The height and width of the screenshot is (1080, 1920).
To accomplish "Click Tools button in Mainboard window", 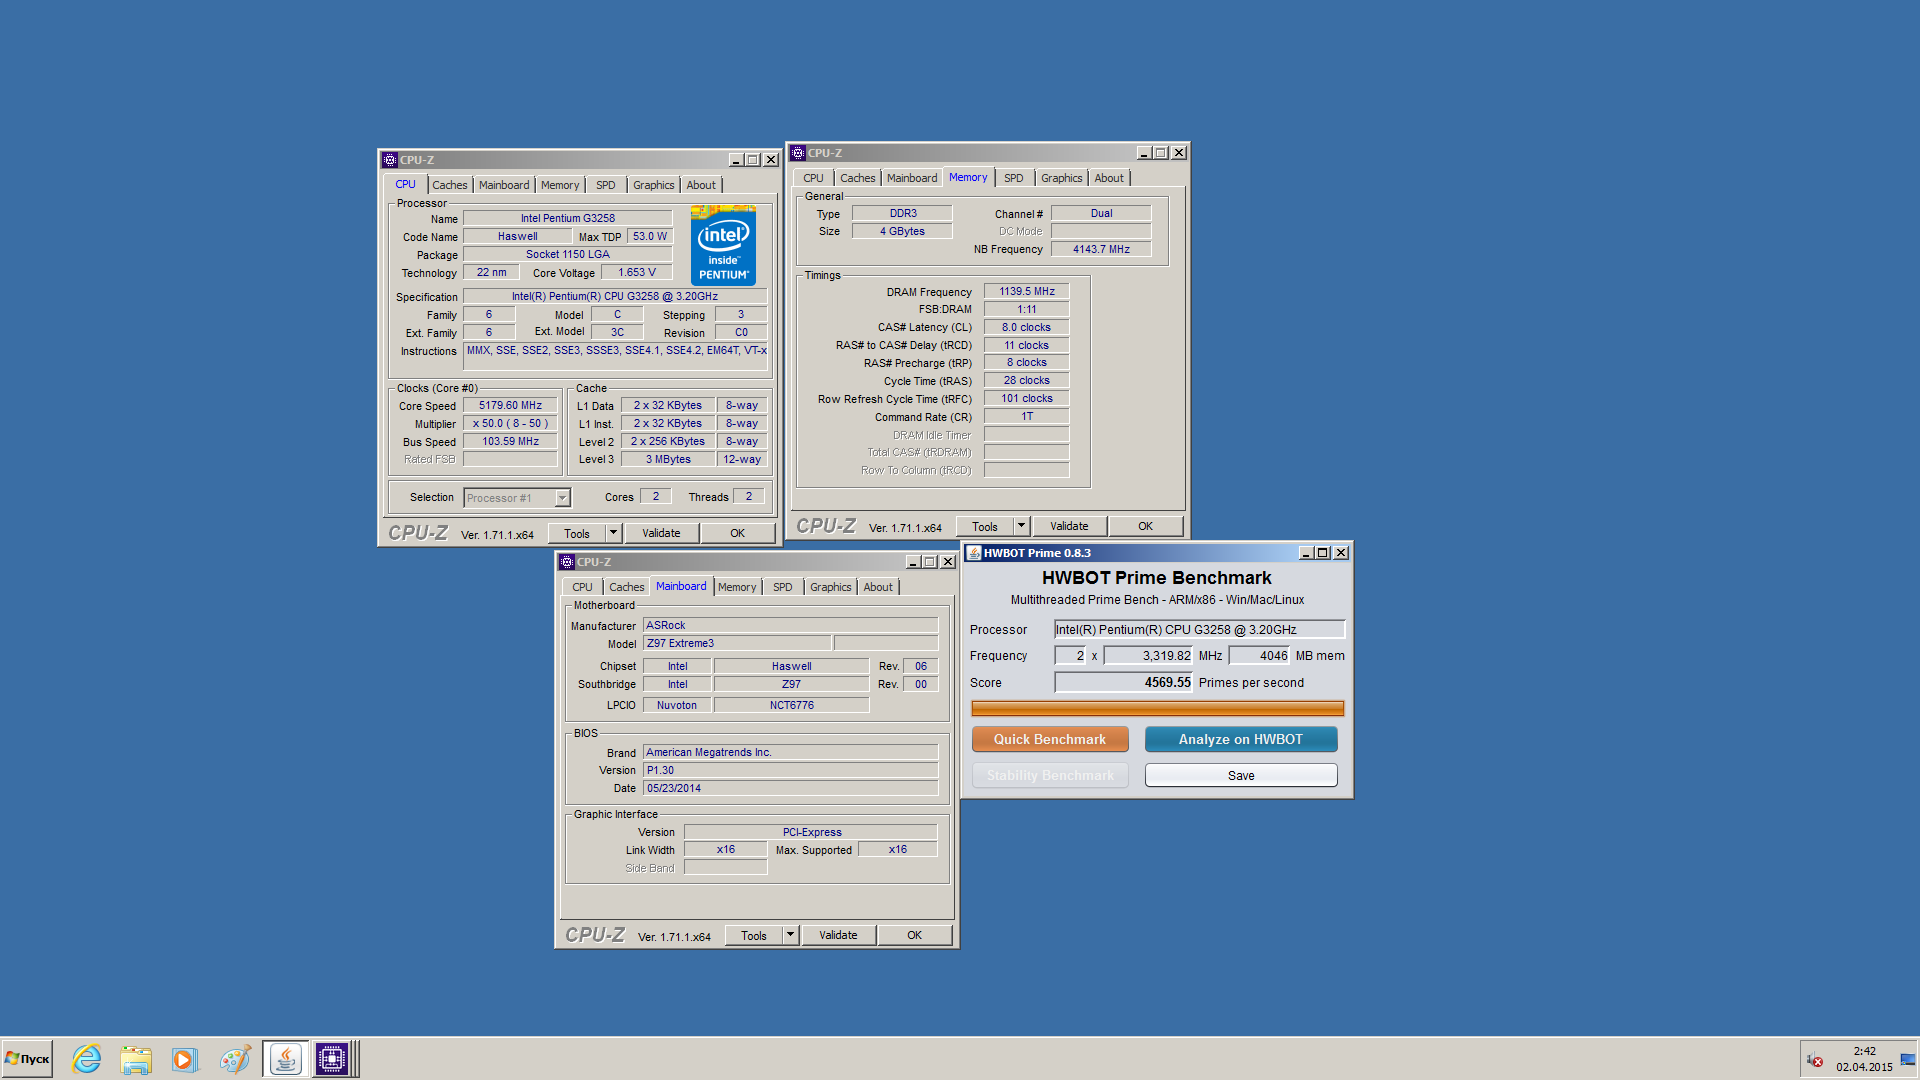I will tap(754, 935).
